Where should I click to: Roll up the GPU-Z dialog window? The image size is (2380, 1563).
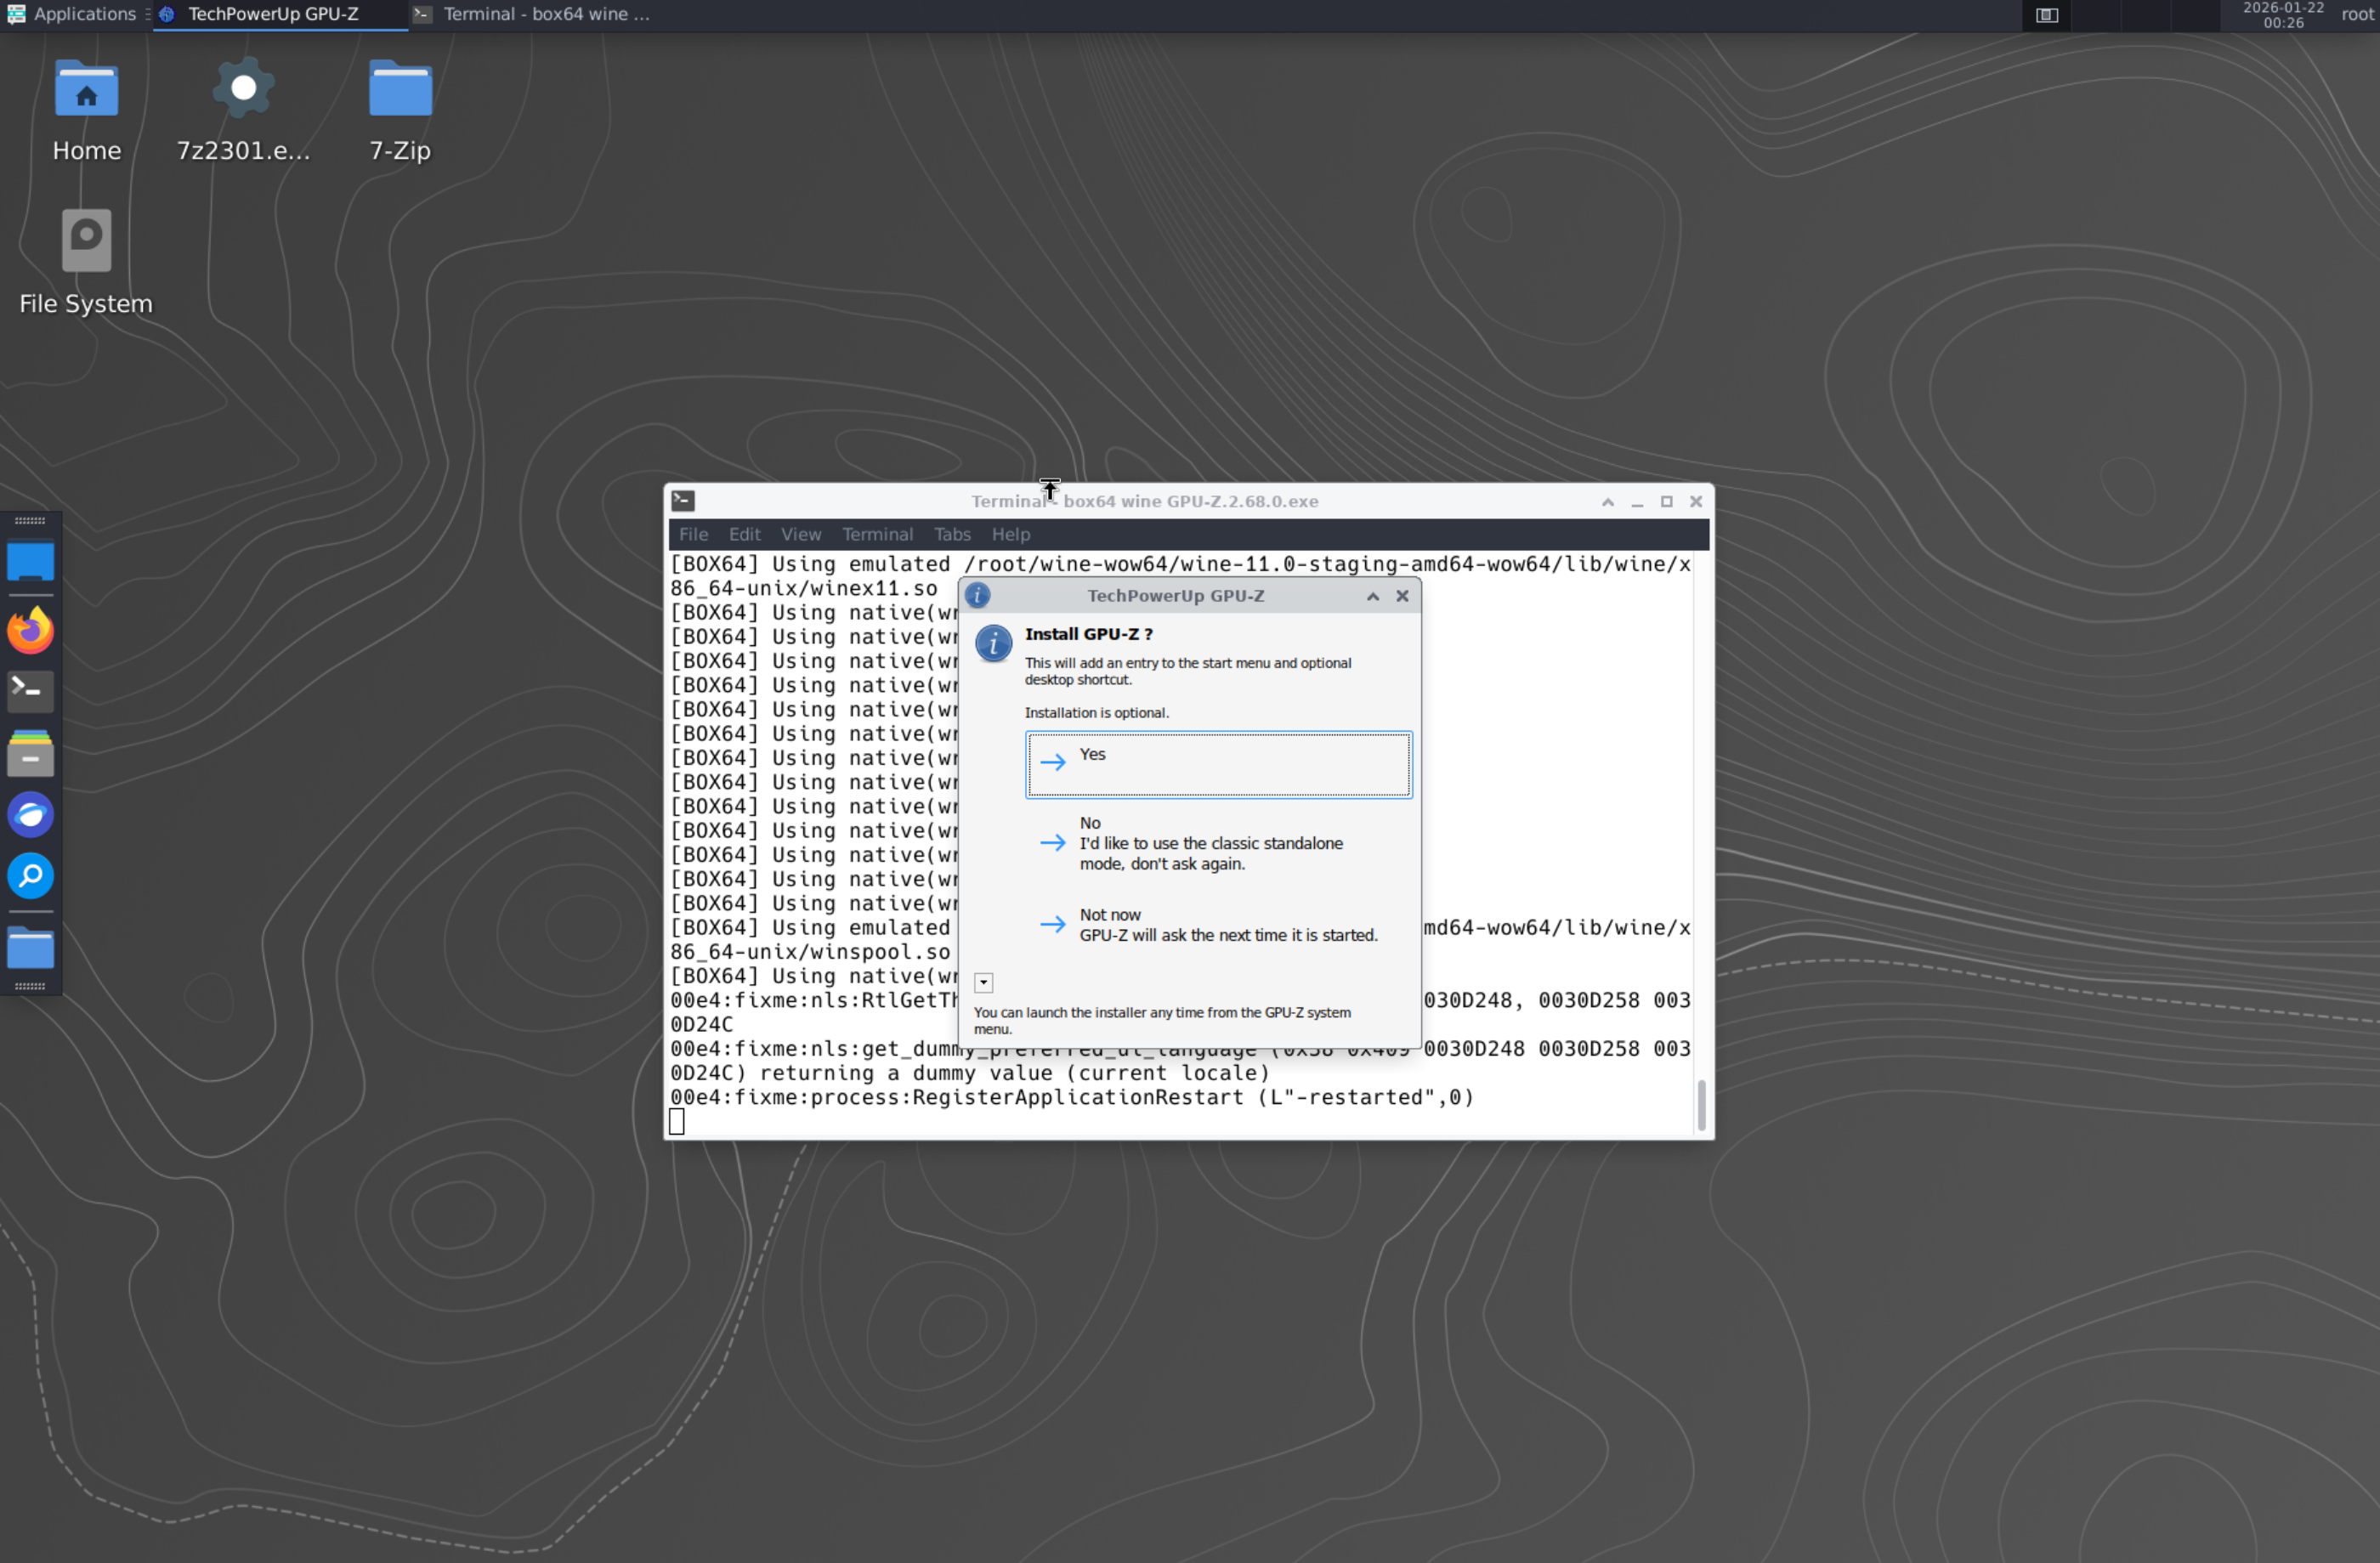tap(1373, 596)
